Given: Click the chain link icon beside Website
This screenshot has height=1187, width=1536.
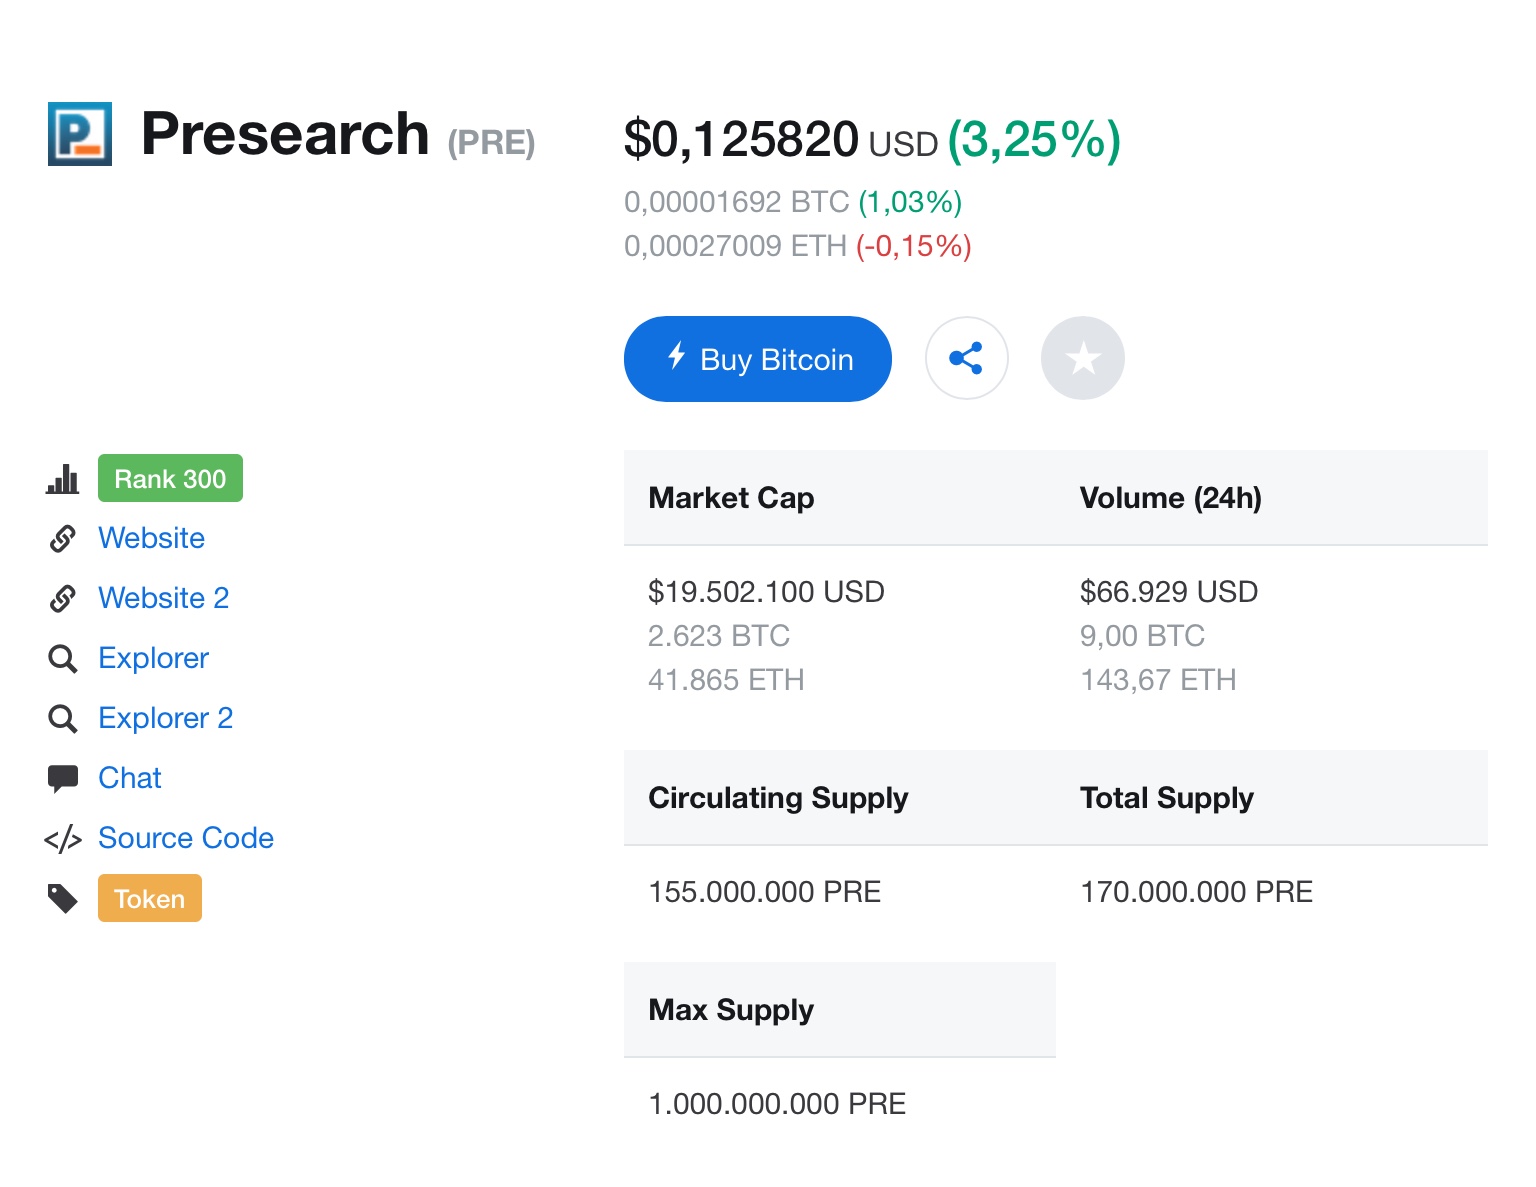Looking at the screenshot, I should coord(62,539).
